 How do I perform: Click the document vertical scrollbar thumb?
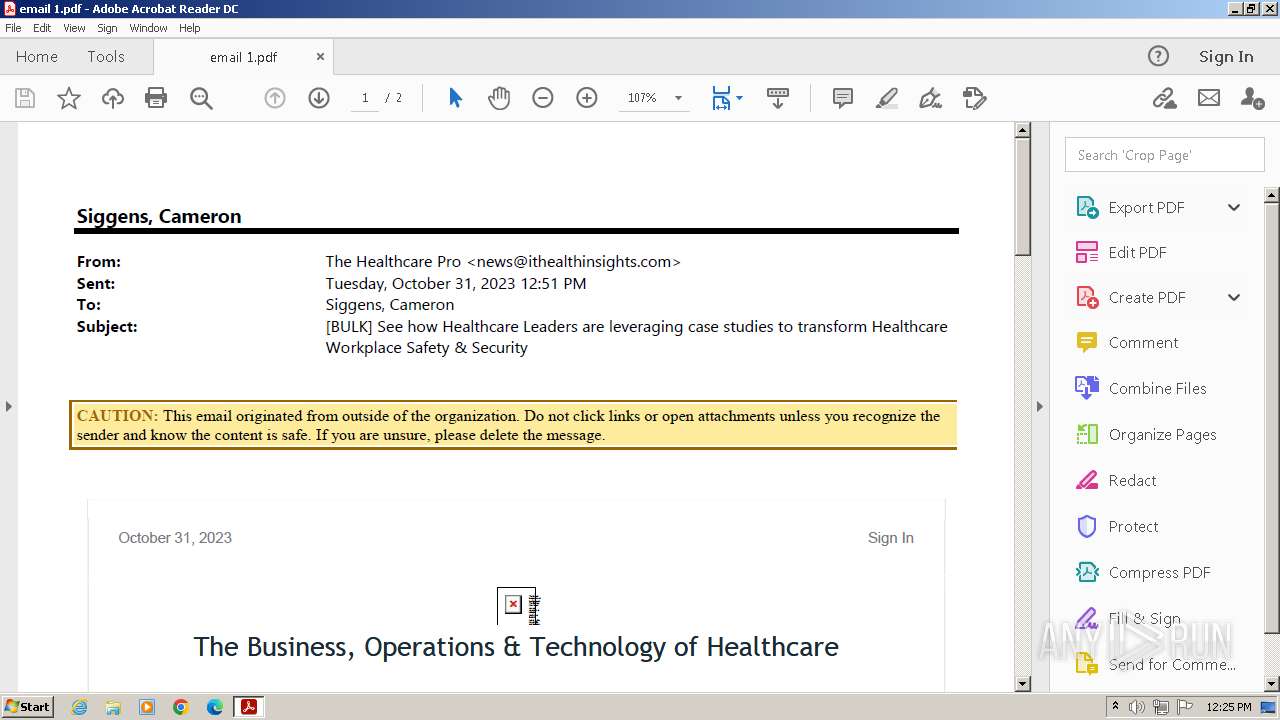(1022, 195)
